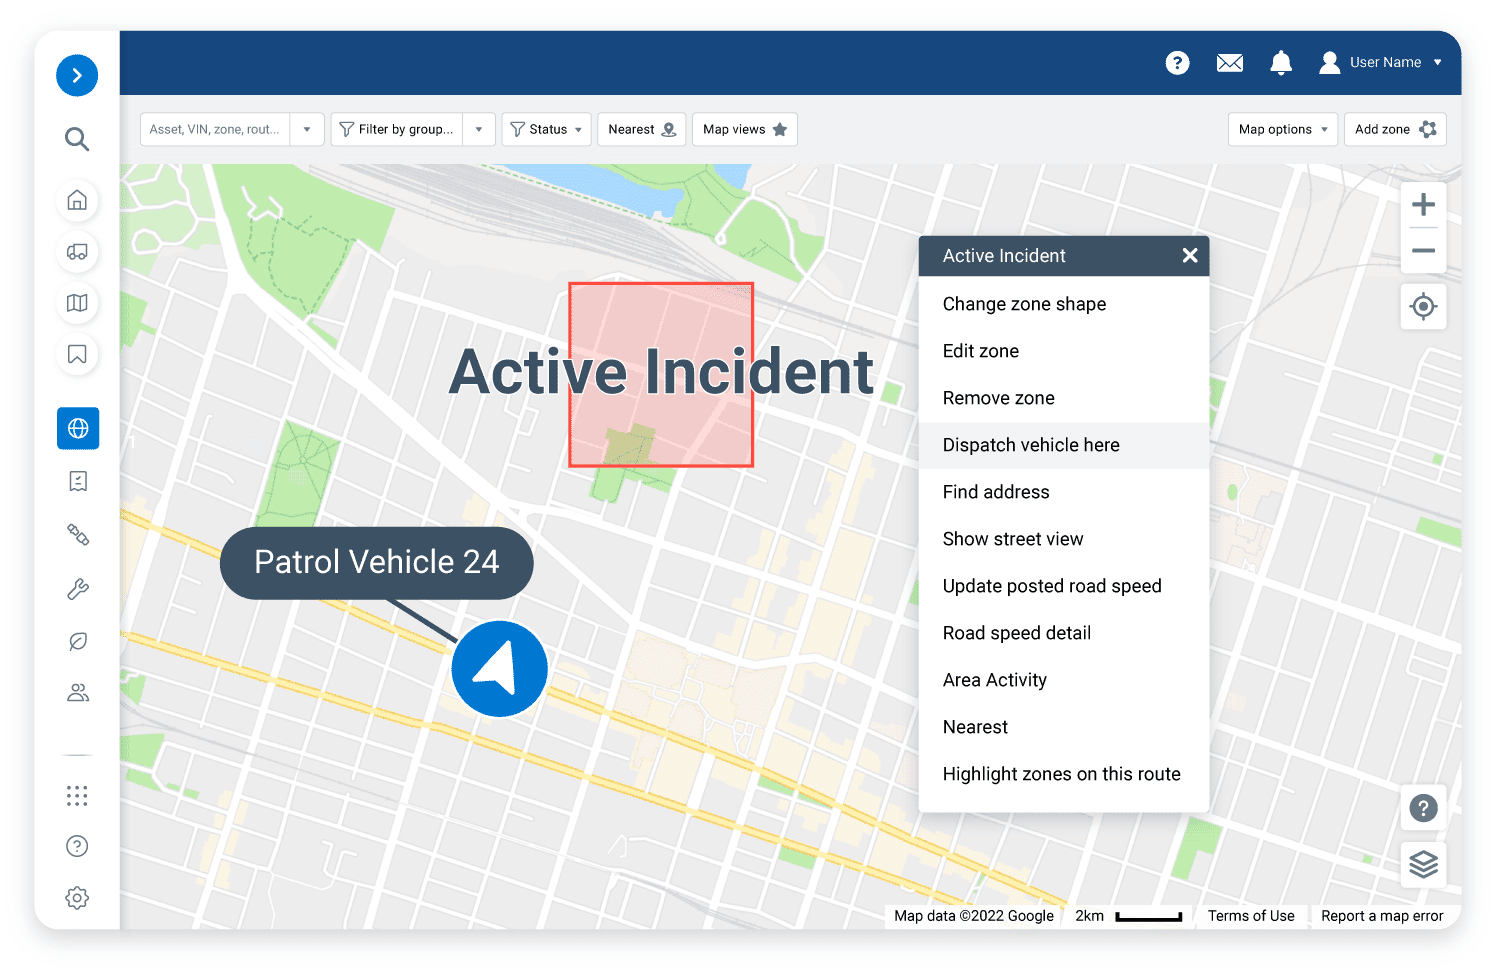Open the bookmark icon in the sidebar

[x=77, y=354]
